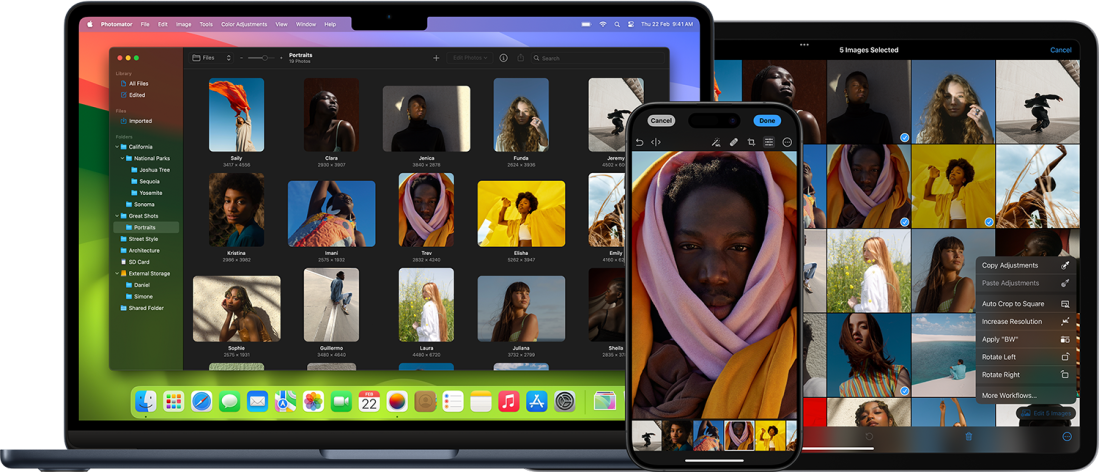Tap the blue Done button on iPhone
The width and height of the screenshot is (1099, 472).
(x=767, y=120)
